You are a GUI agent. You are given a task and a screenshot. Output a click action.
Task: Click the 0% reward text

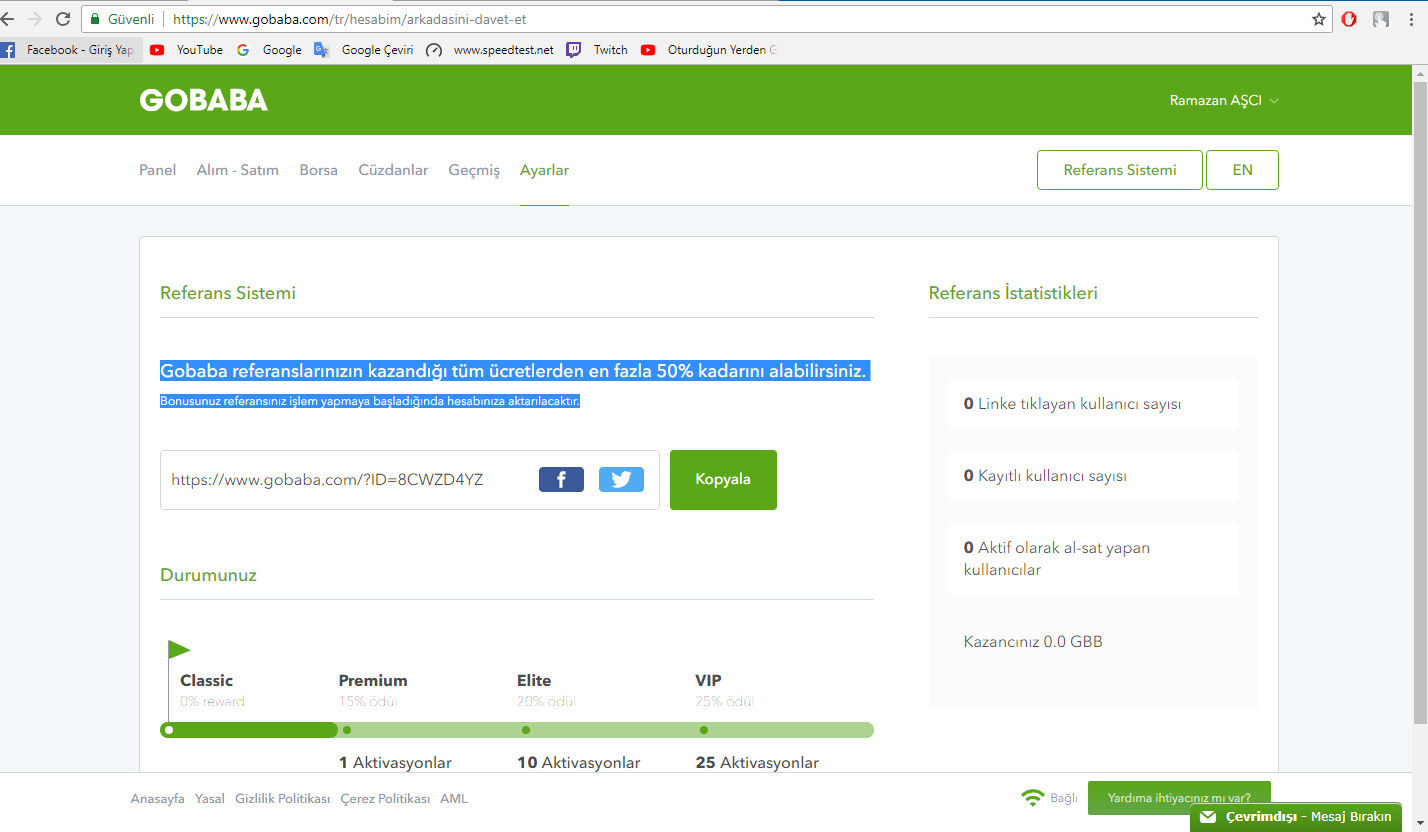coord(212,702)
